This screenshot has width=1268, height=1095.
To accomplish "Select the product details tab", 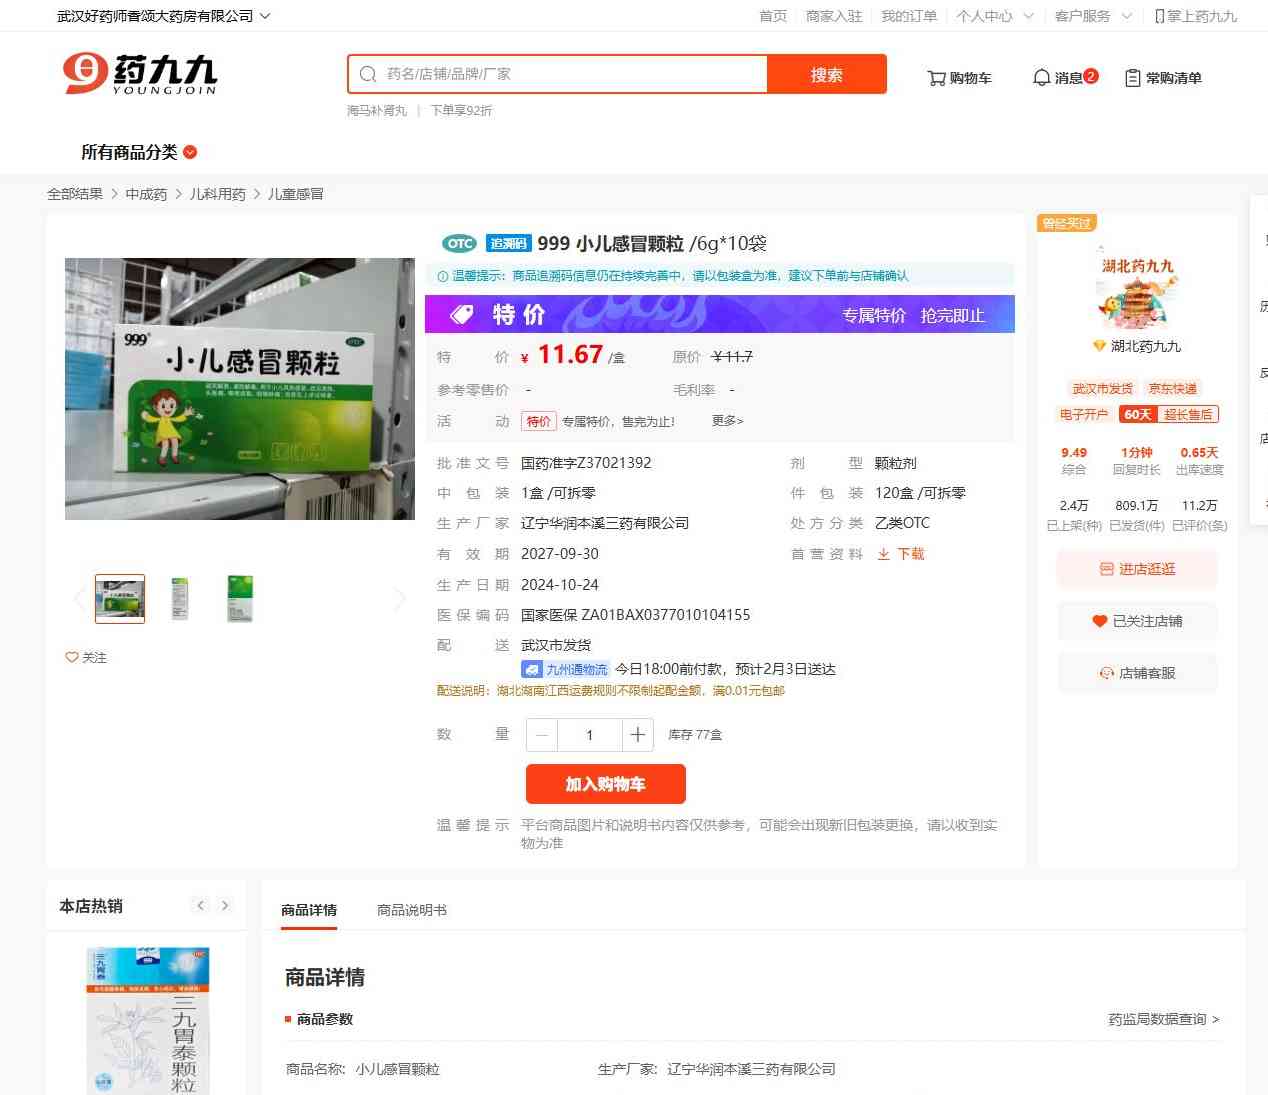I will pos(308,910).
